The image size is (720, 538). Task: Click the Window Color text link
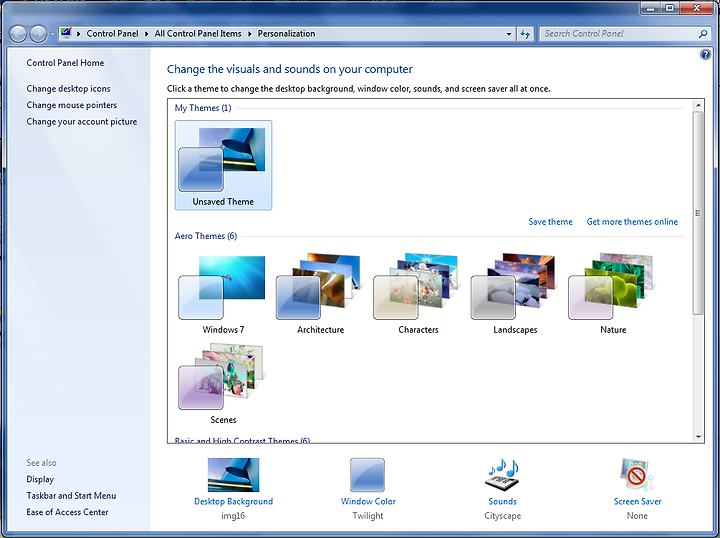coord(368,501)
